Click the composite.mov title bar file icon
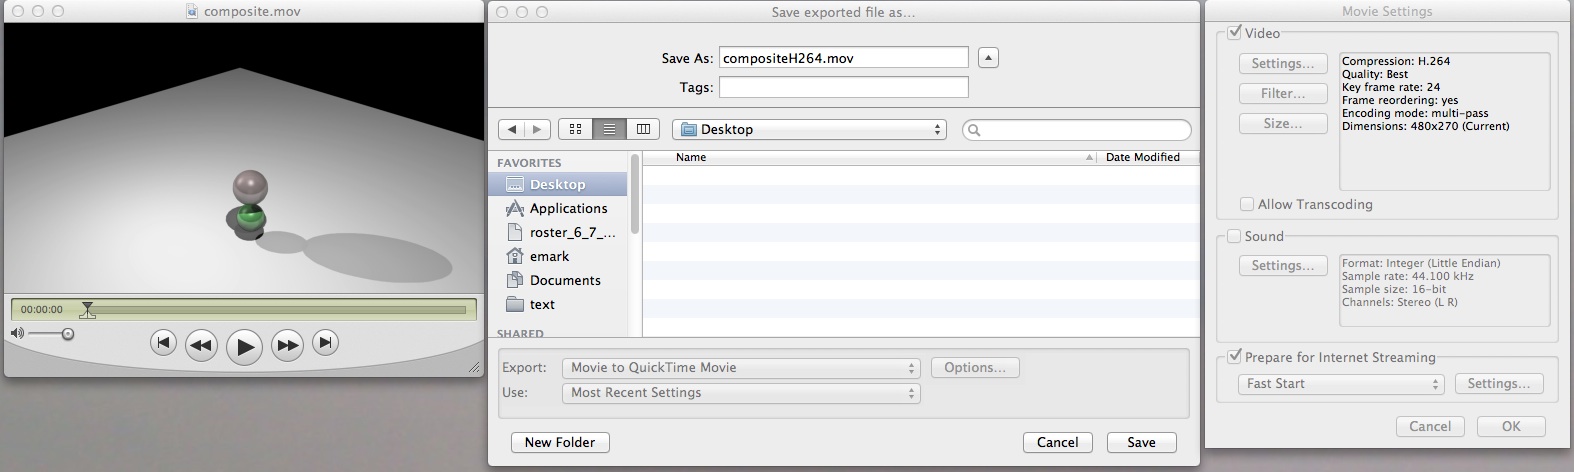The width and height of the screenshot is (1574, 472). coord(193,11)
